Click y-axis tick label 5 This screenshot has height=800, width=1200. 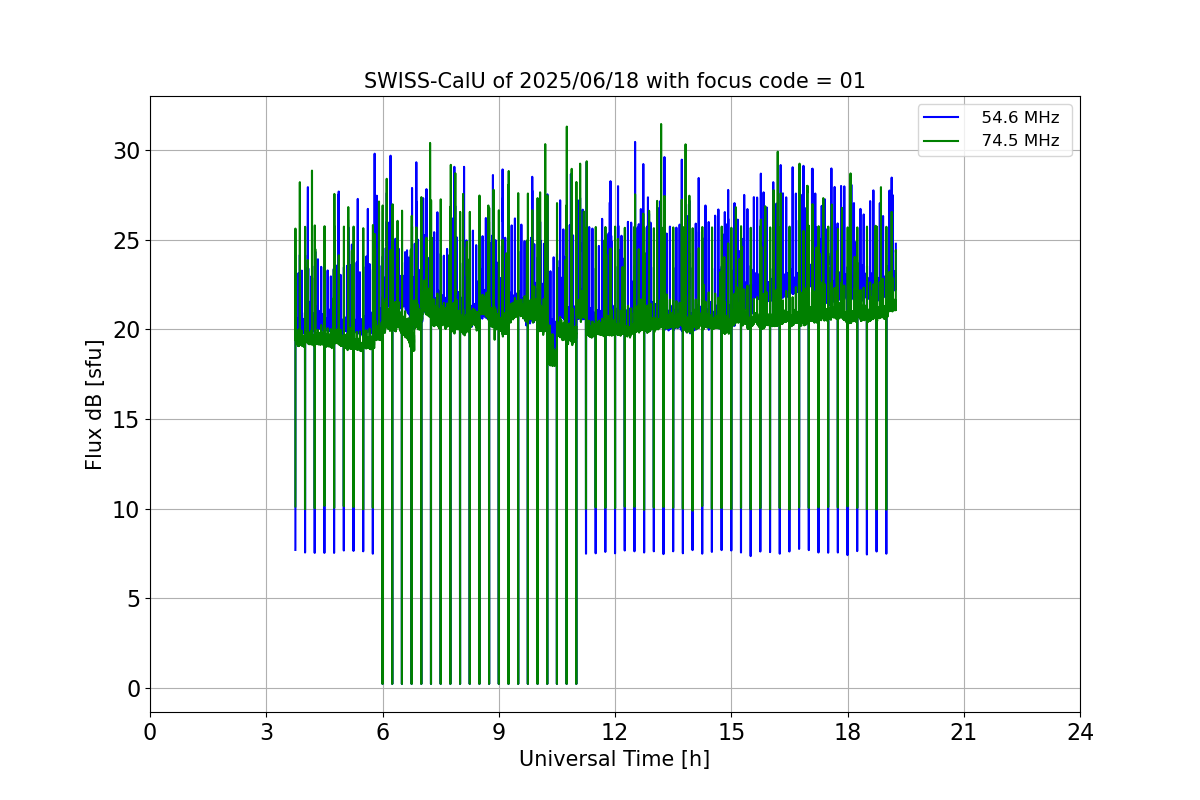coord(133,599)
